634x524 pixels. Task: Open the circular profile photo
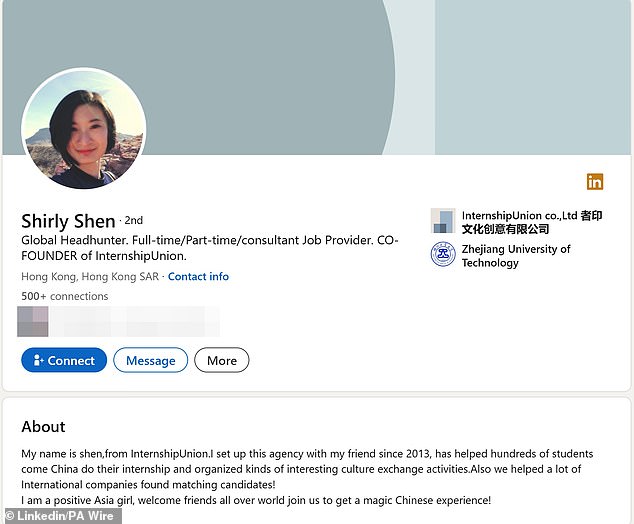[x=84, y=129]
